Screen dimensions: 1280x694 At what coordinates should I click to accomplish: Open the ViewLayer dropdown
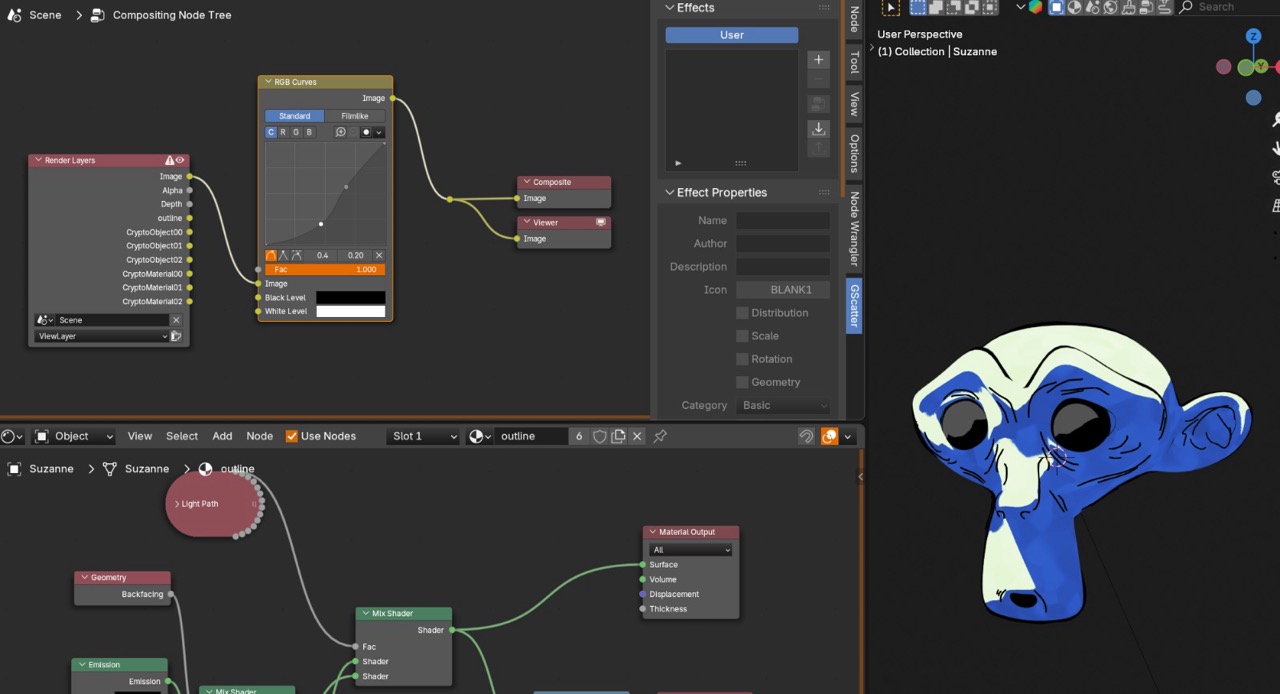coord(102,336)
